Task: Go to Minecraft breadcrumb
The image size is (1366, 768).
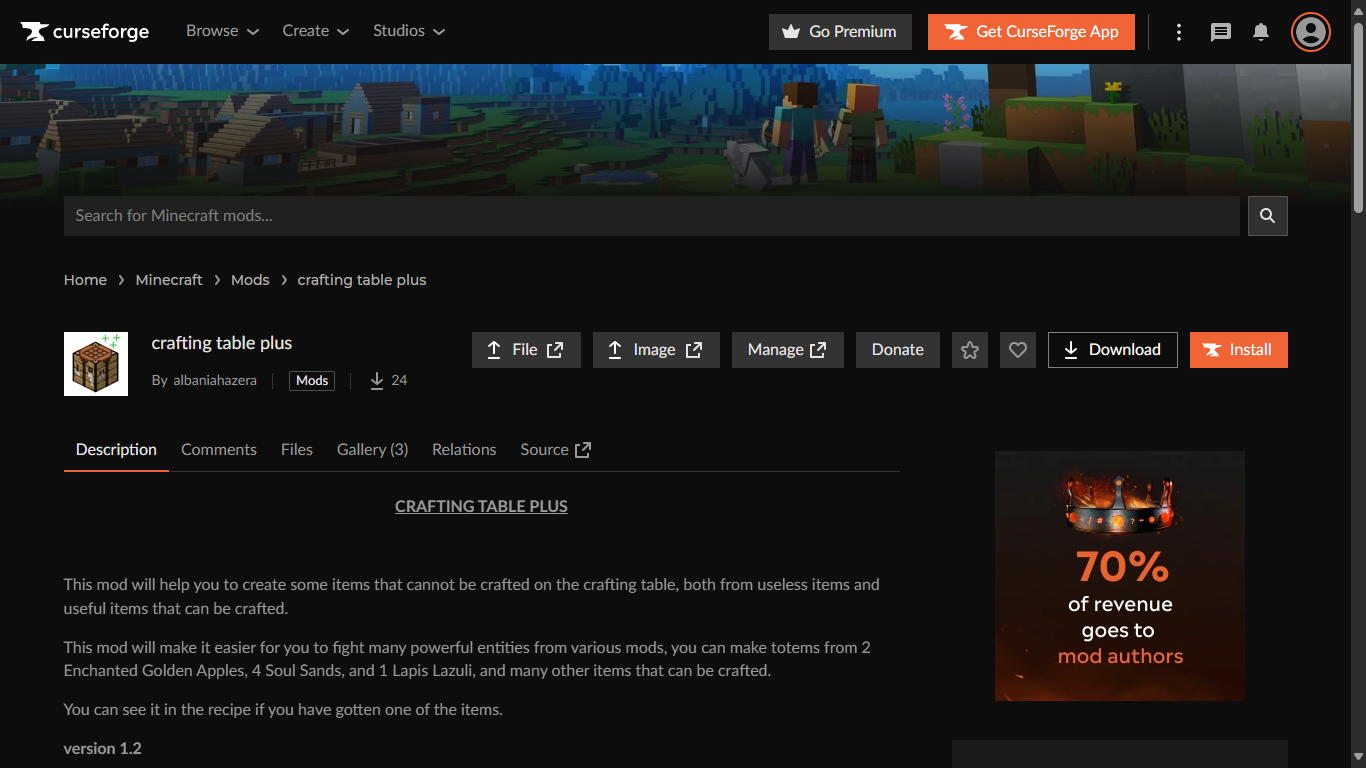Action: click(x=169, y=280)
